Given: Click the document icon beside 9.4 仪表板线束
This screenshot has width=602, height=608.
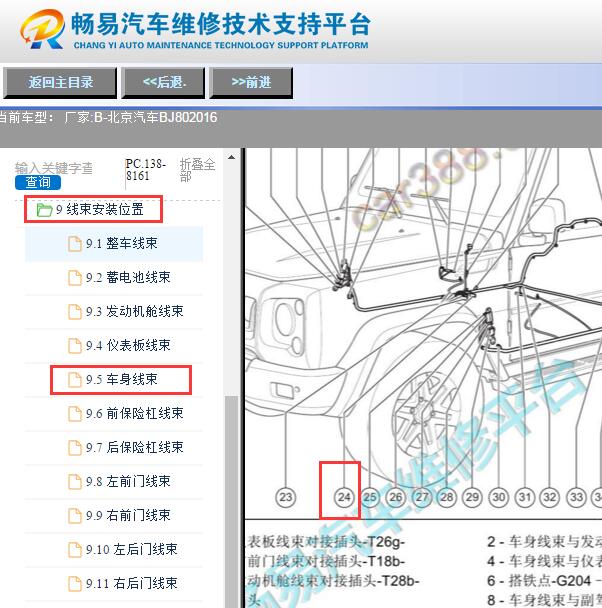Looking at the screenshot, I should 74,346.
